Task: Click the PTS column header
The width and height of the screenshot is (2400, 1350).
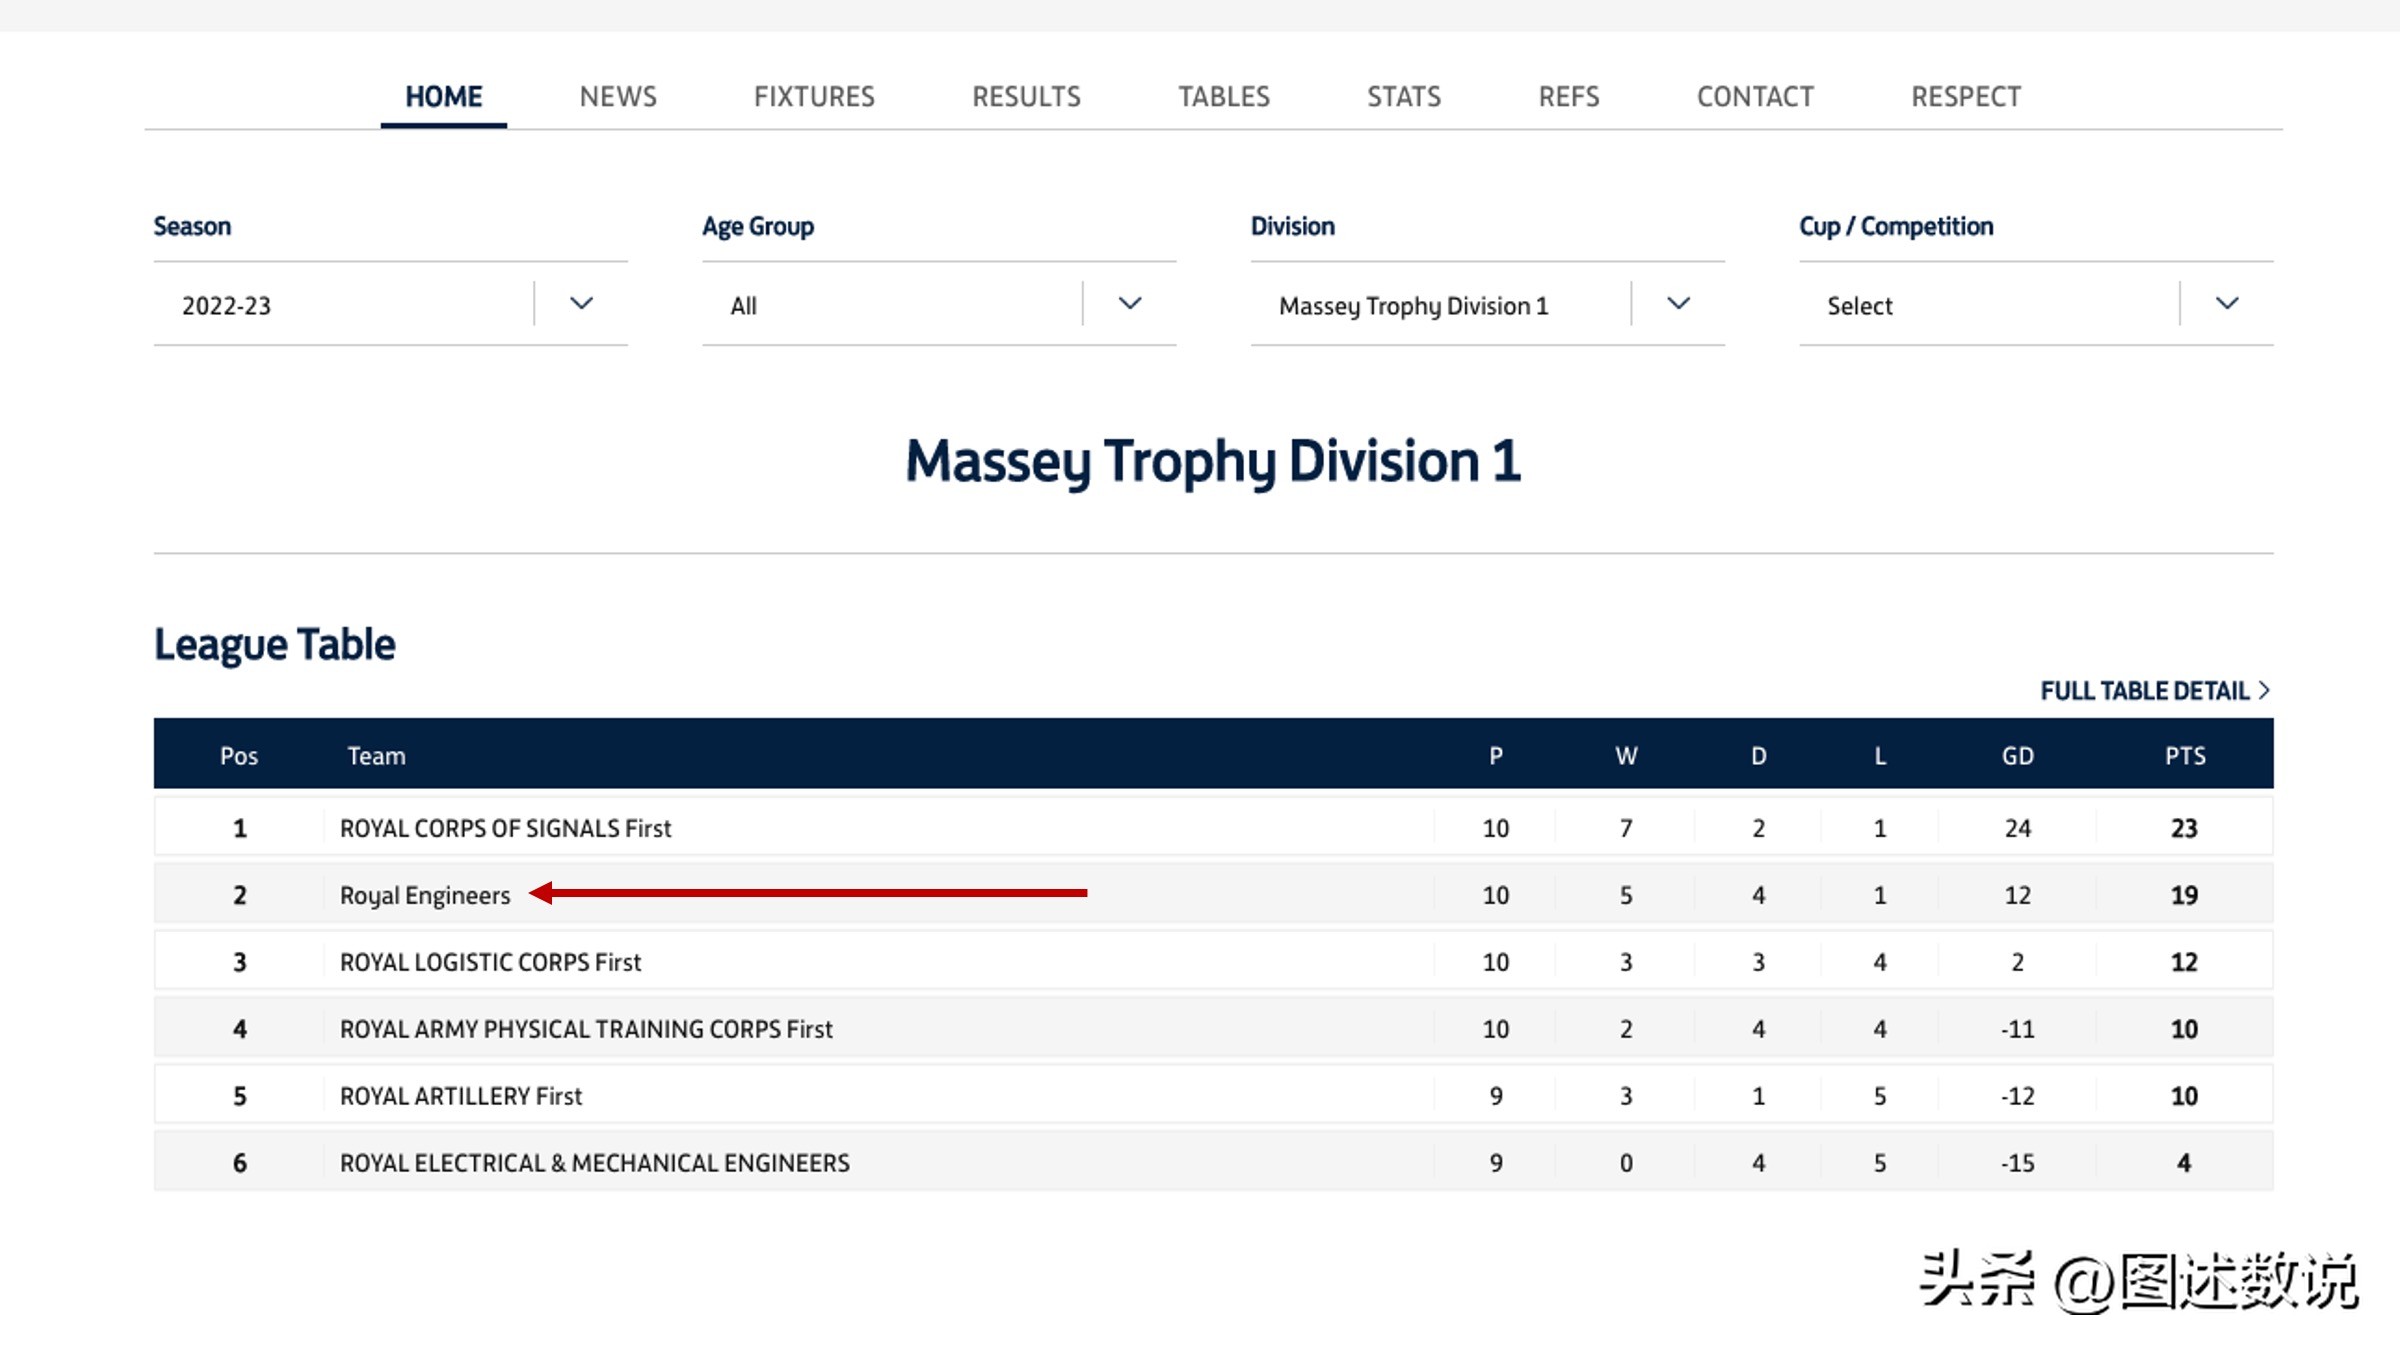Action: click(2185, 756)
